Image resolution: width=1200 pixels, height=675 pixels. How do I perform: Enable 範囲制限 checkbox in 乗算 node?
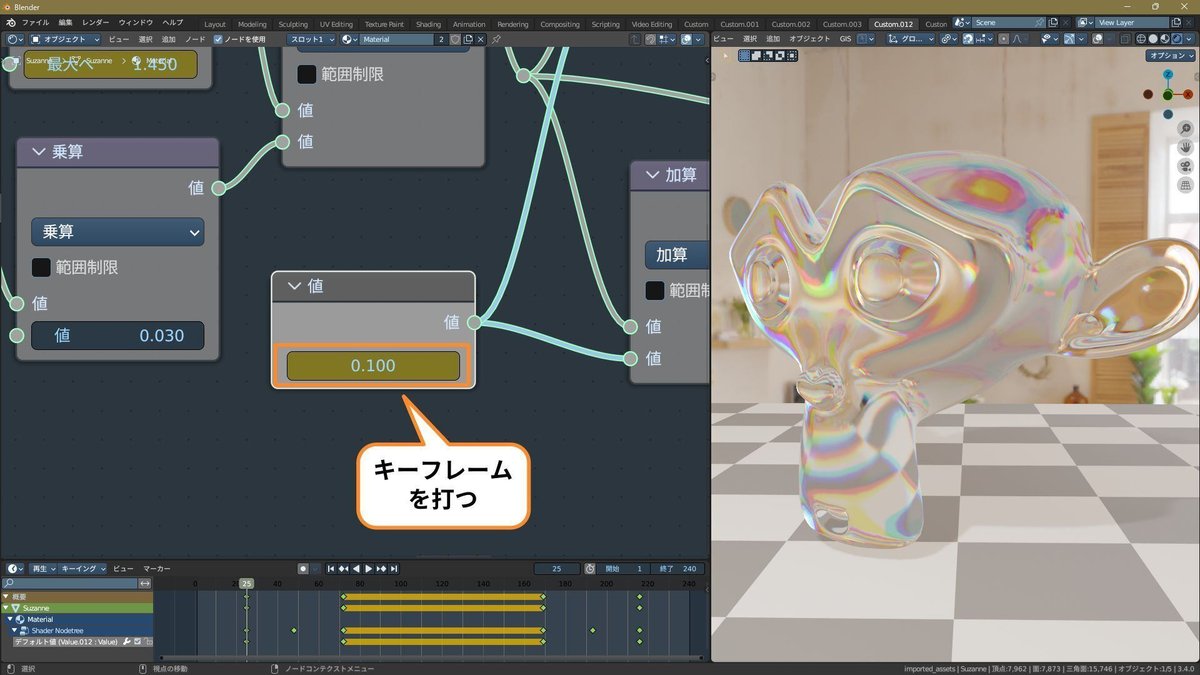pyautogui.click(x=41, y=267)
